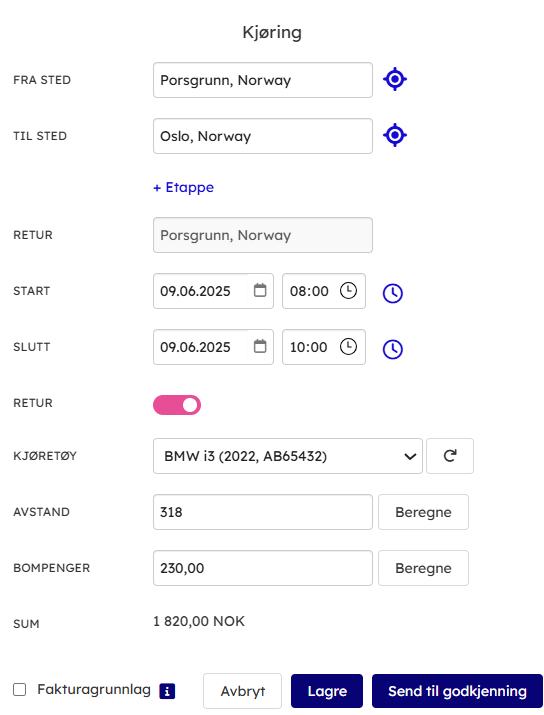The height and width of the screenshot is (715, 544).
Task: Click Beregne next to Avstand
Action: 423,512
